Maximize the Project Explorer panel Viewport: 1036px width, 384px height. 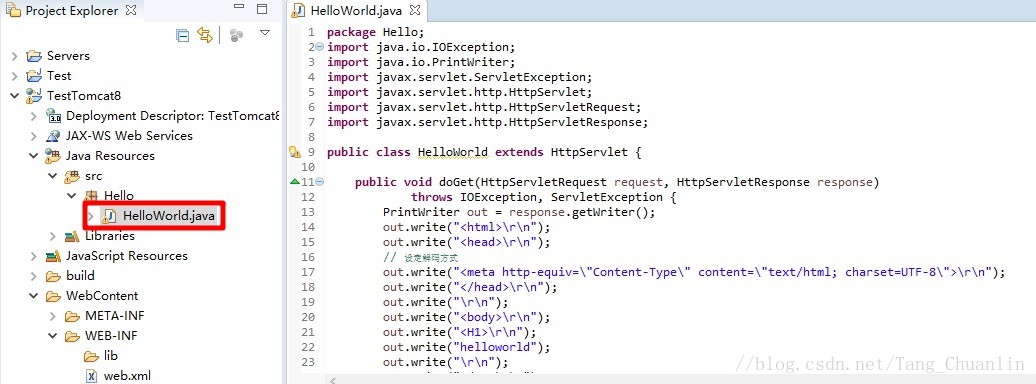tap(262, 9)
